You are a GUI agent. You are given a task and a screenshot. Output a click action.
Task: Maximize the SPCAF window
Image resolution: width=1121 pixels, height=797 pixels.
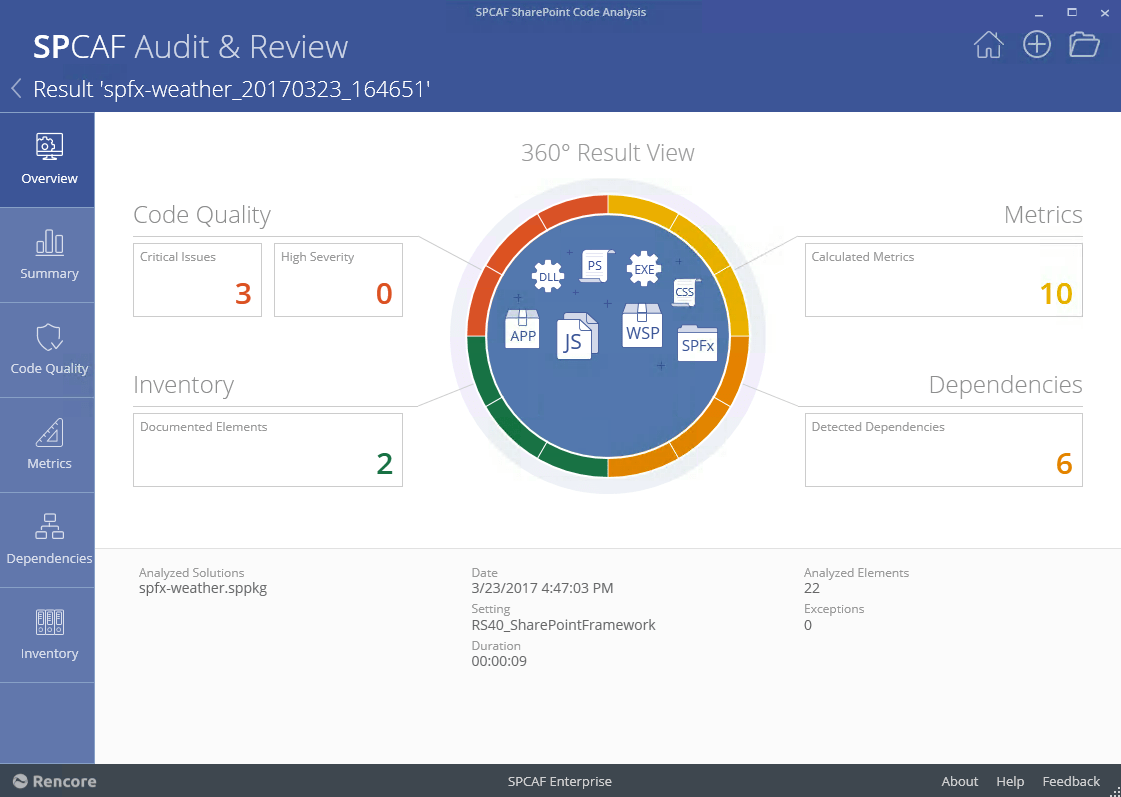click(1072, 13)
